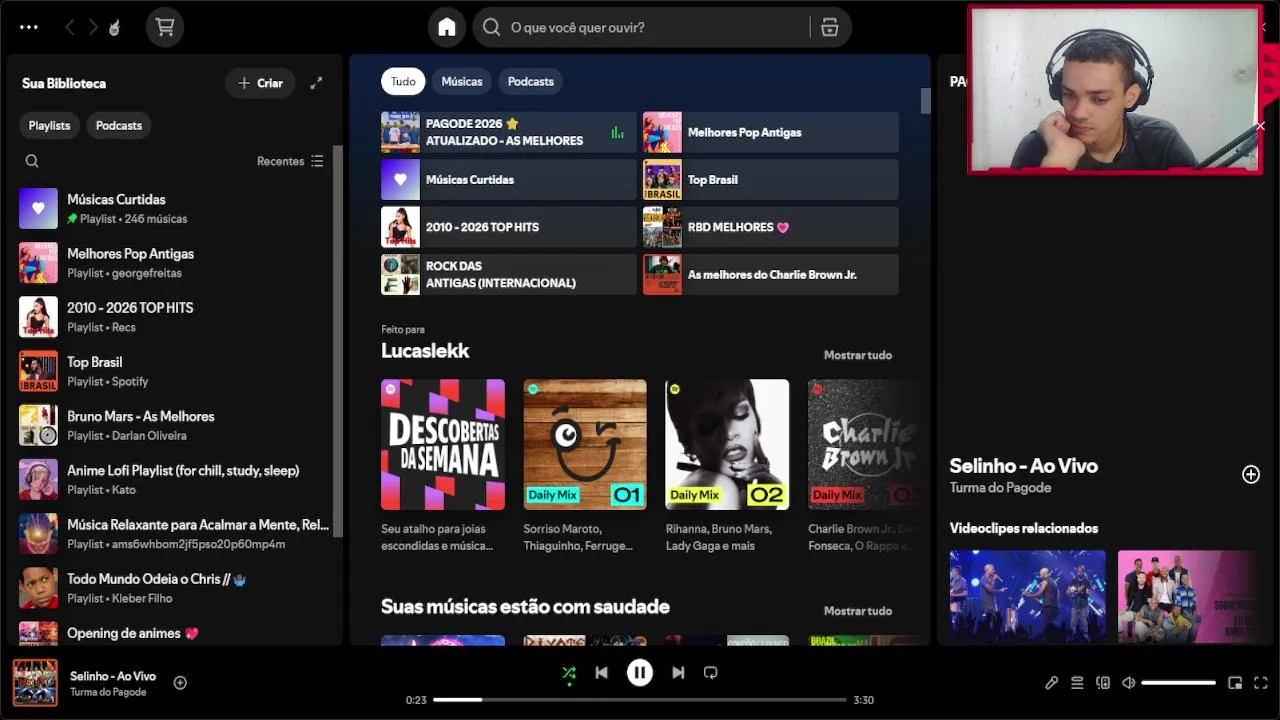Show lyrics with microphone icon

click(x=1051, y=683)
